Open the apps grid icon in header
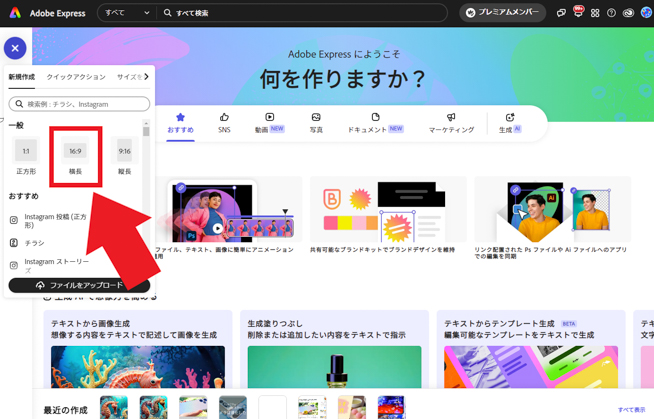 coord(595,13)
